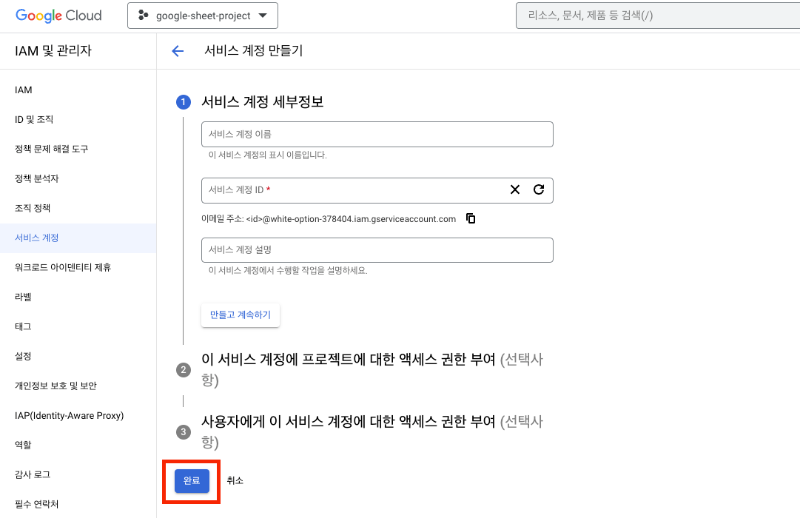
Task: Click the IAM 및 관리자 heading
Action: point(53,51)
